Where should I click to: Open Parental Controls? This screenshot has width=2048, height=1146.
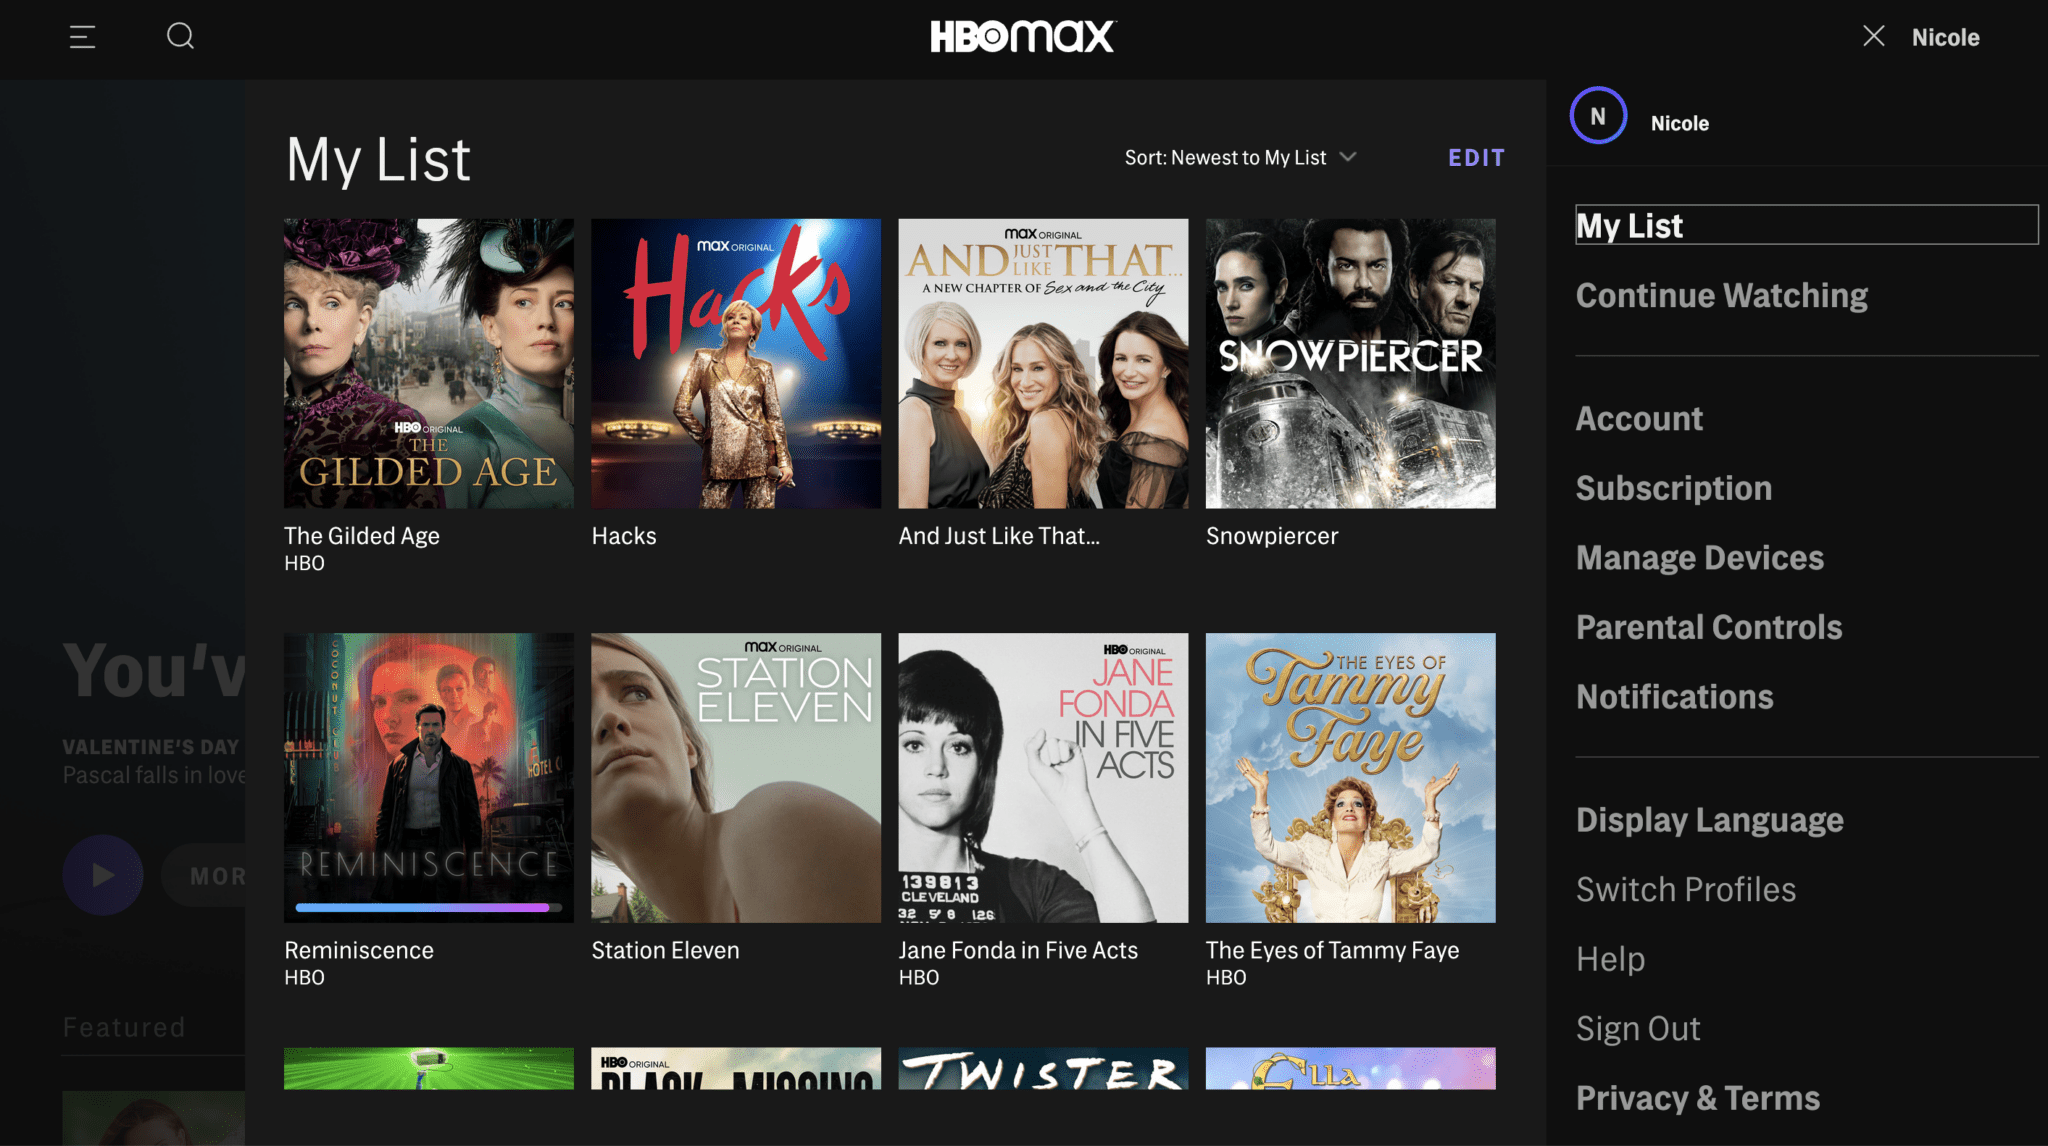pos(1709,627)
